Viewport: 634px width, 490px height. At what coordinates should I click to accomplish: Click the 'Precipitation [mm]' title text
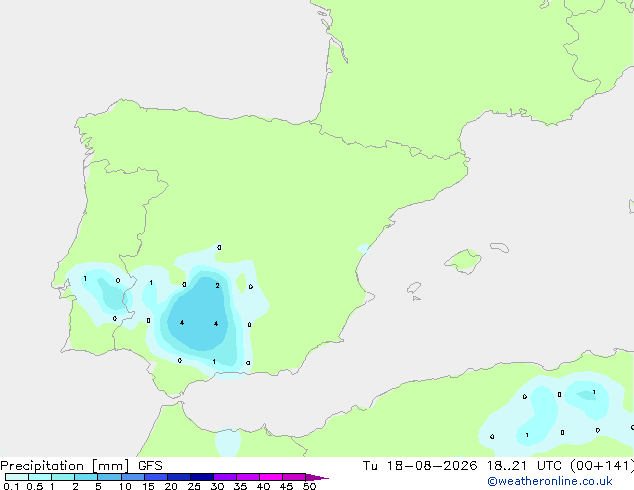(64, 466)
